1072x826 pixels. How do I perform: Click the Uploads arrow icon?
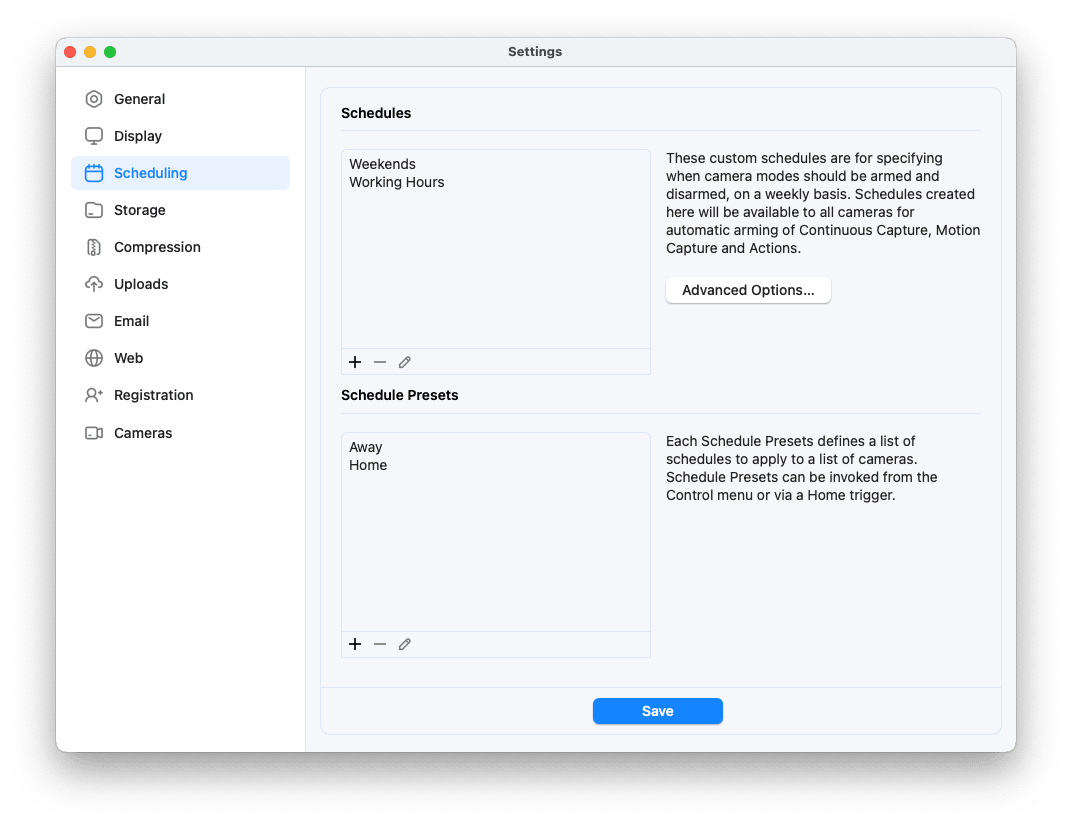tap(93, 284)
